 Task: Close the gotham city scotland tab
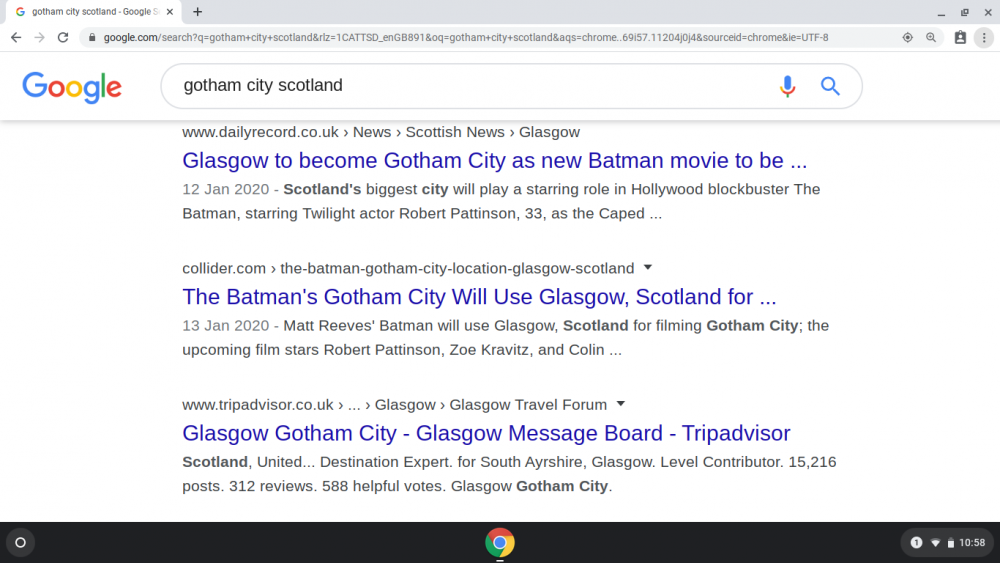[x=170, y=11]
